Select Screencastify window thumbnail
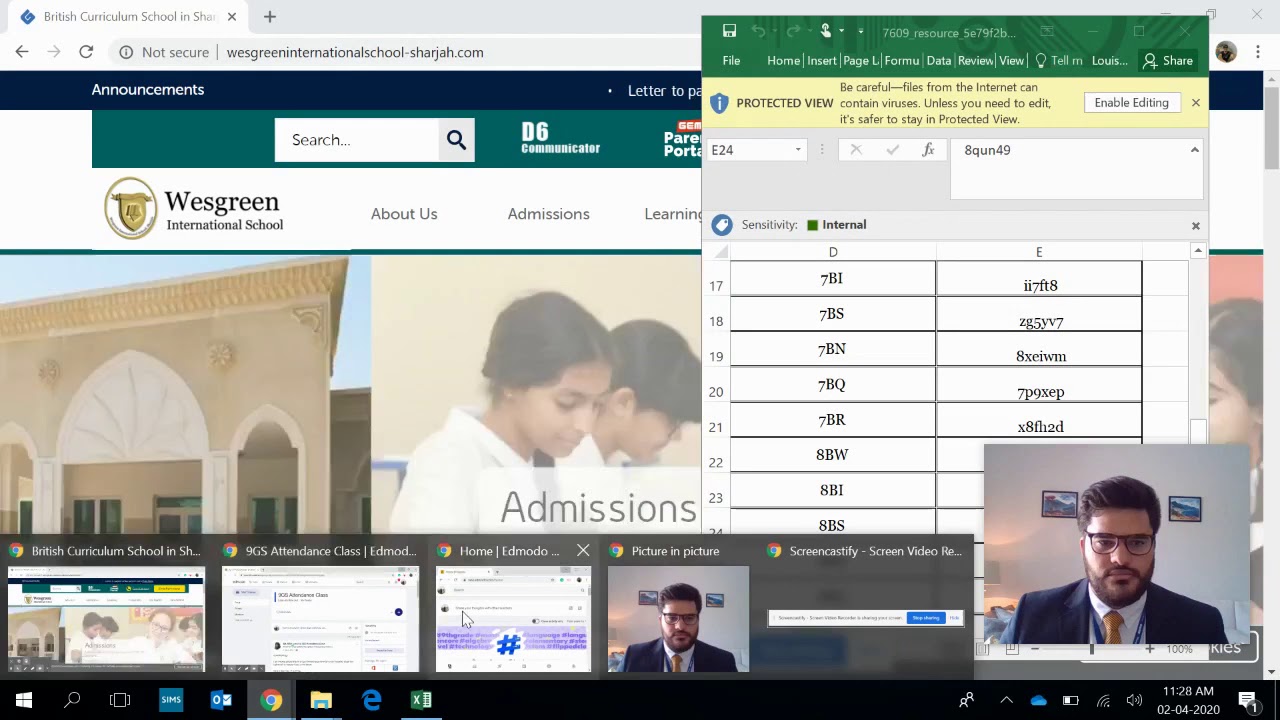The image size is (1280, 720). pyautogui.click(x=866, y=606)
